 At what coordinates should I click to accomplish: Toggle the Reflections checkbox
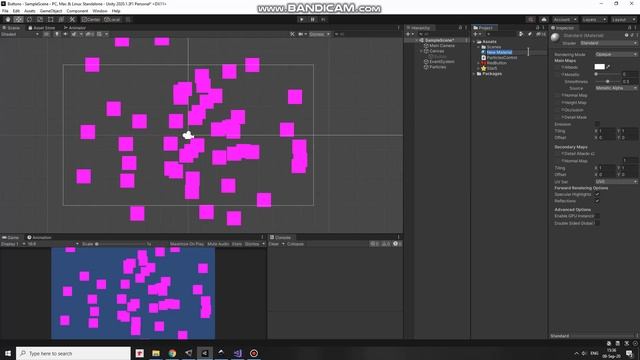tap(597, 201)
